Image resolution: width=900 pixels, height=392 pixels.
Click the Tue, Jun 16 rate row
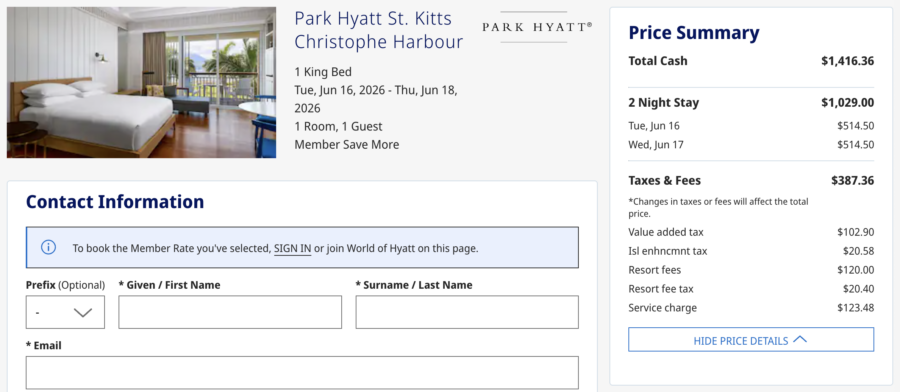coord(751,126)
